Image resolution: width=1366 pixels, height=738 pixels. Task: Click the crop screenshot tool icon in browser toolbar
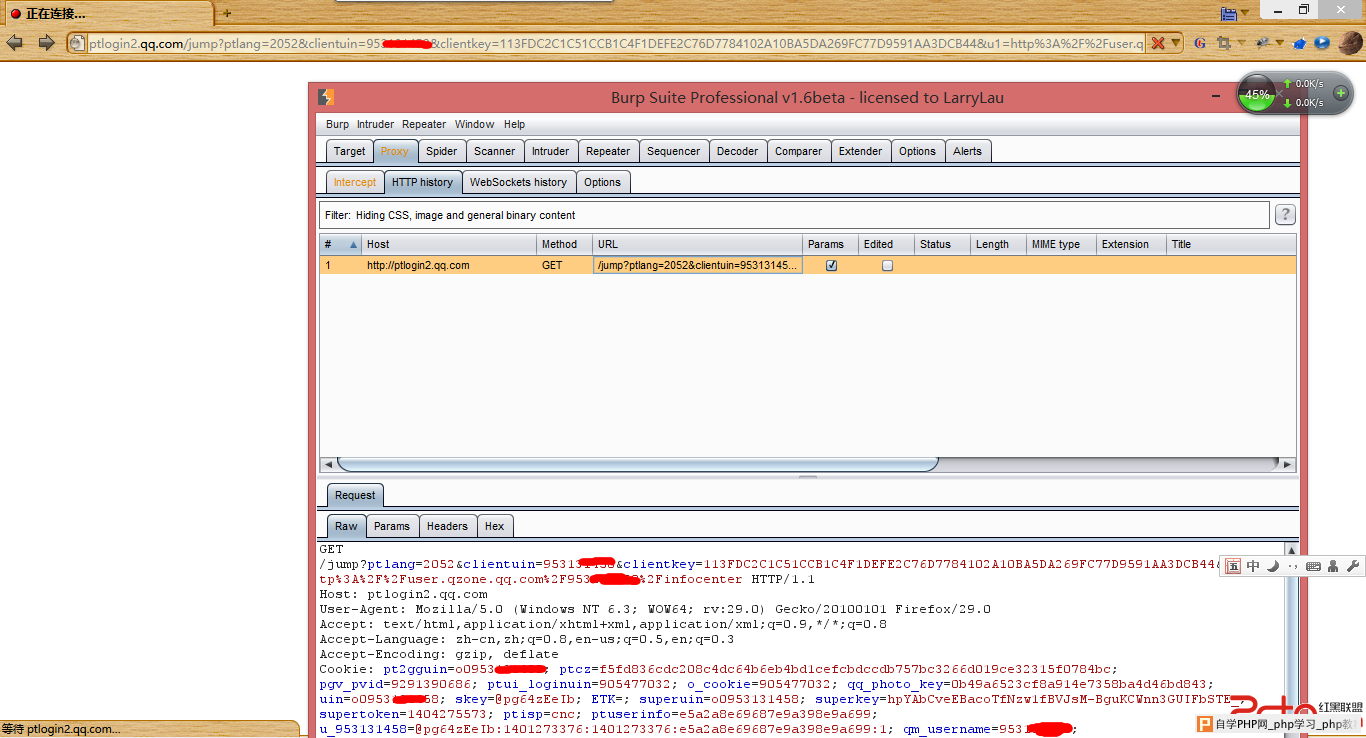click(x=1223, y=43)
